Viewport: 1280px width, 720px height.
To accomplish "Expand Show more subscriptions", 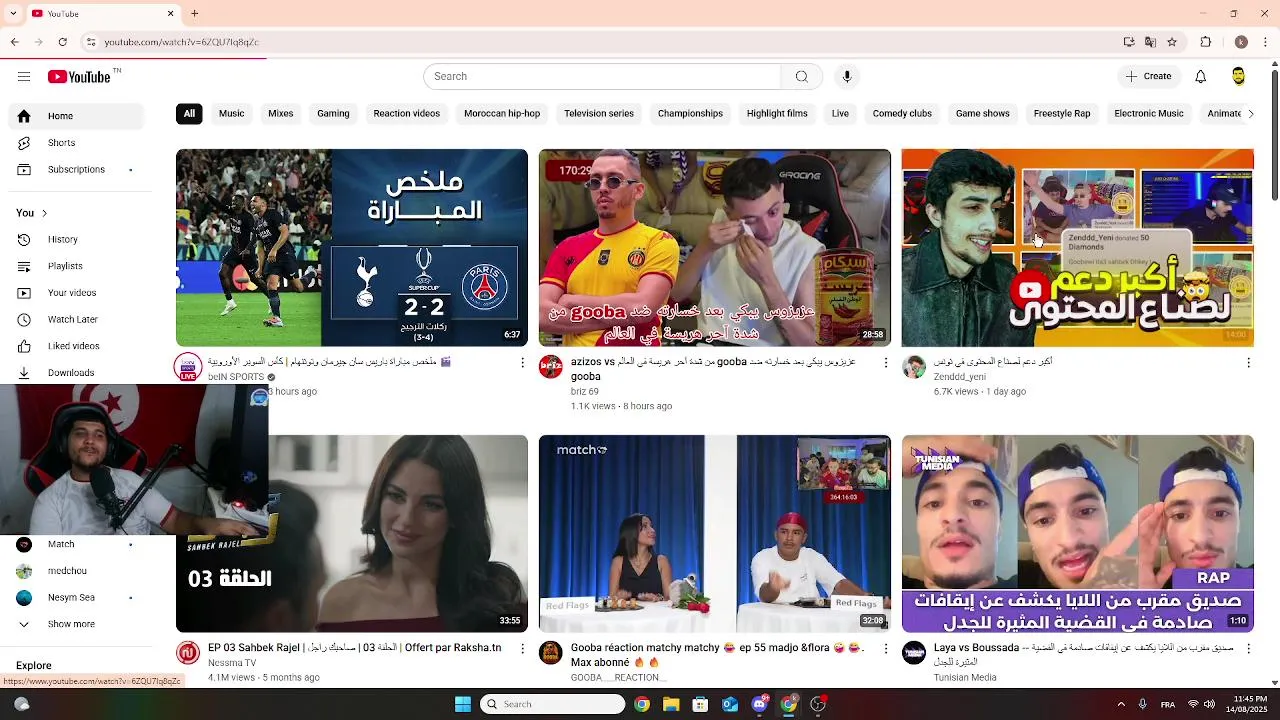I will tap(76, 624).
